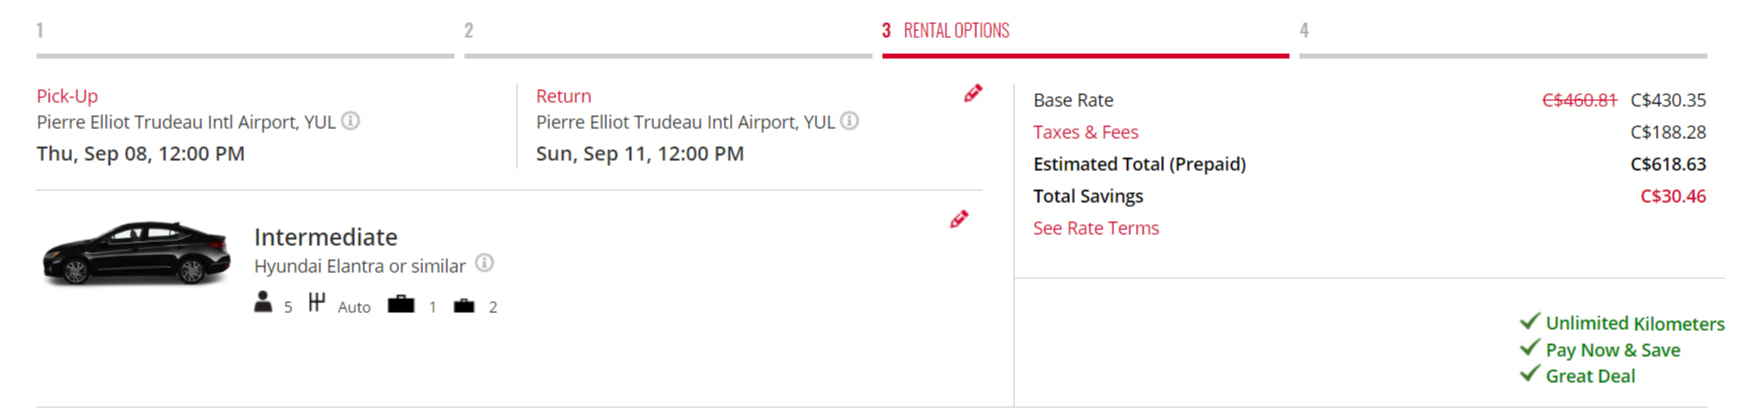The width and height of the screenshot is (1747, 413).
Task: Click the small bag luggage icon
Action: tap(464, 305)
